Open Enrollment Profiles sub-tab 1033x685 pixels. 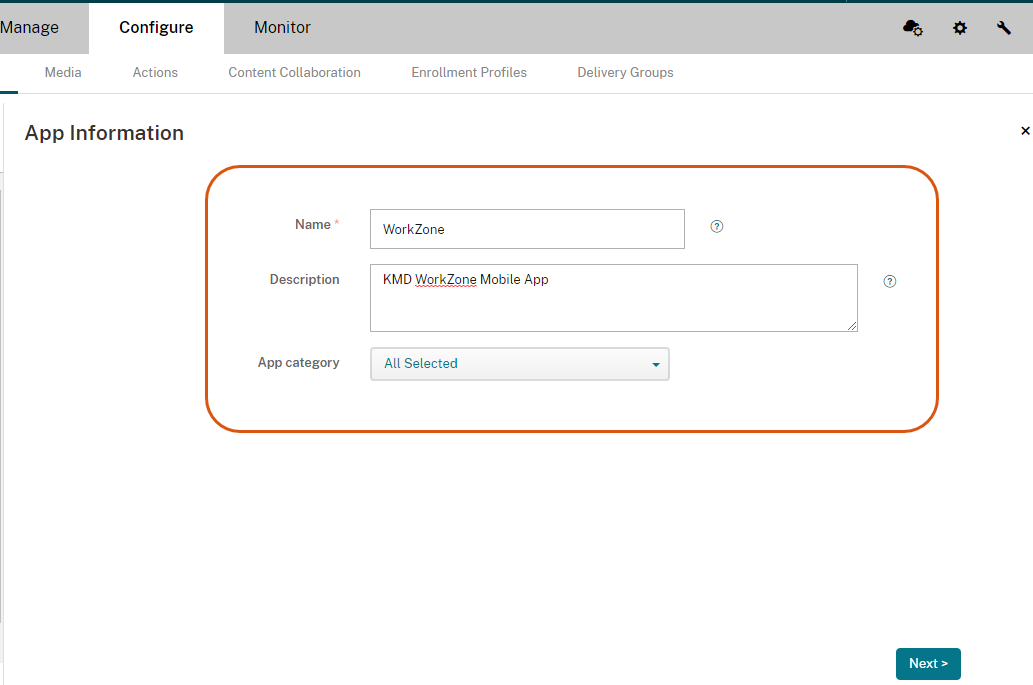[x=469, y=72]
